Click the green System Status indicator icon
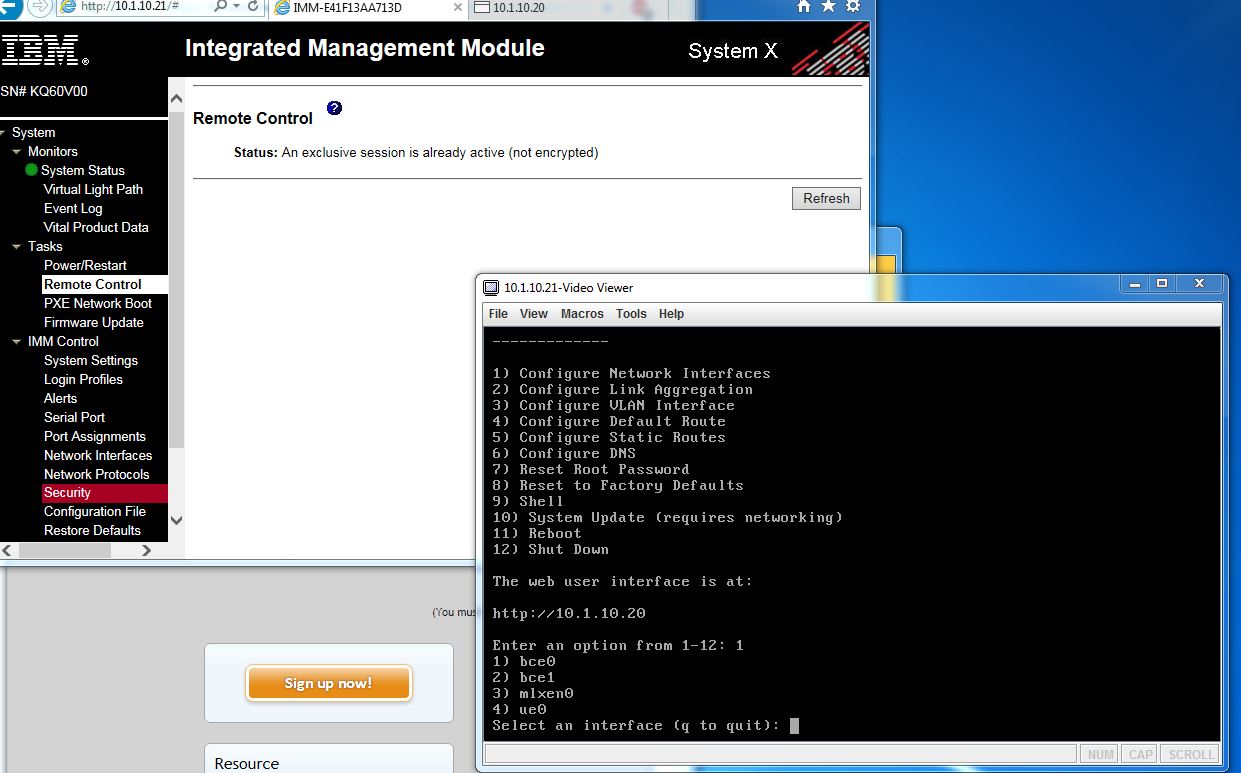 [x=31, y=170]
